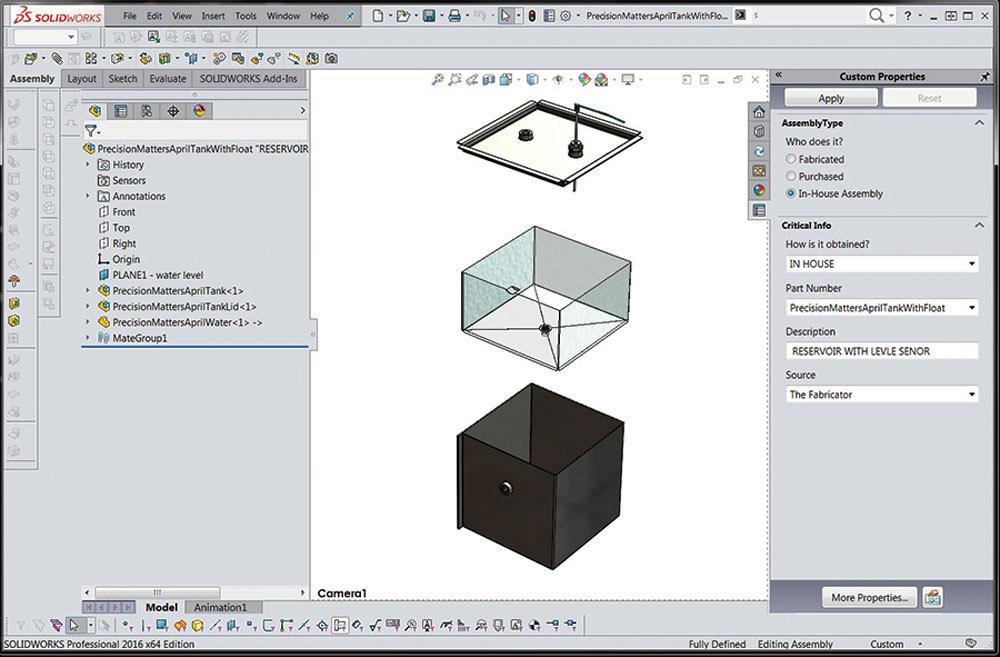The height and width of the screenshot is (657, 1000).
Task: Open the SOLIDWORKS Add-Ins tab
Action: pos(248,79)
